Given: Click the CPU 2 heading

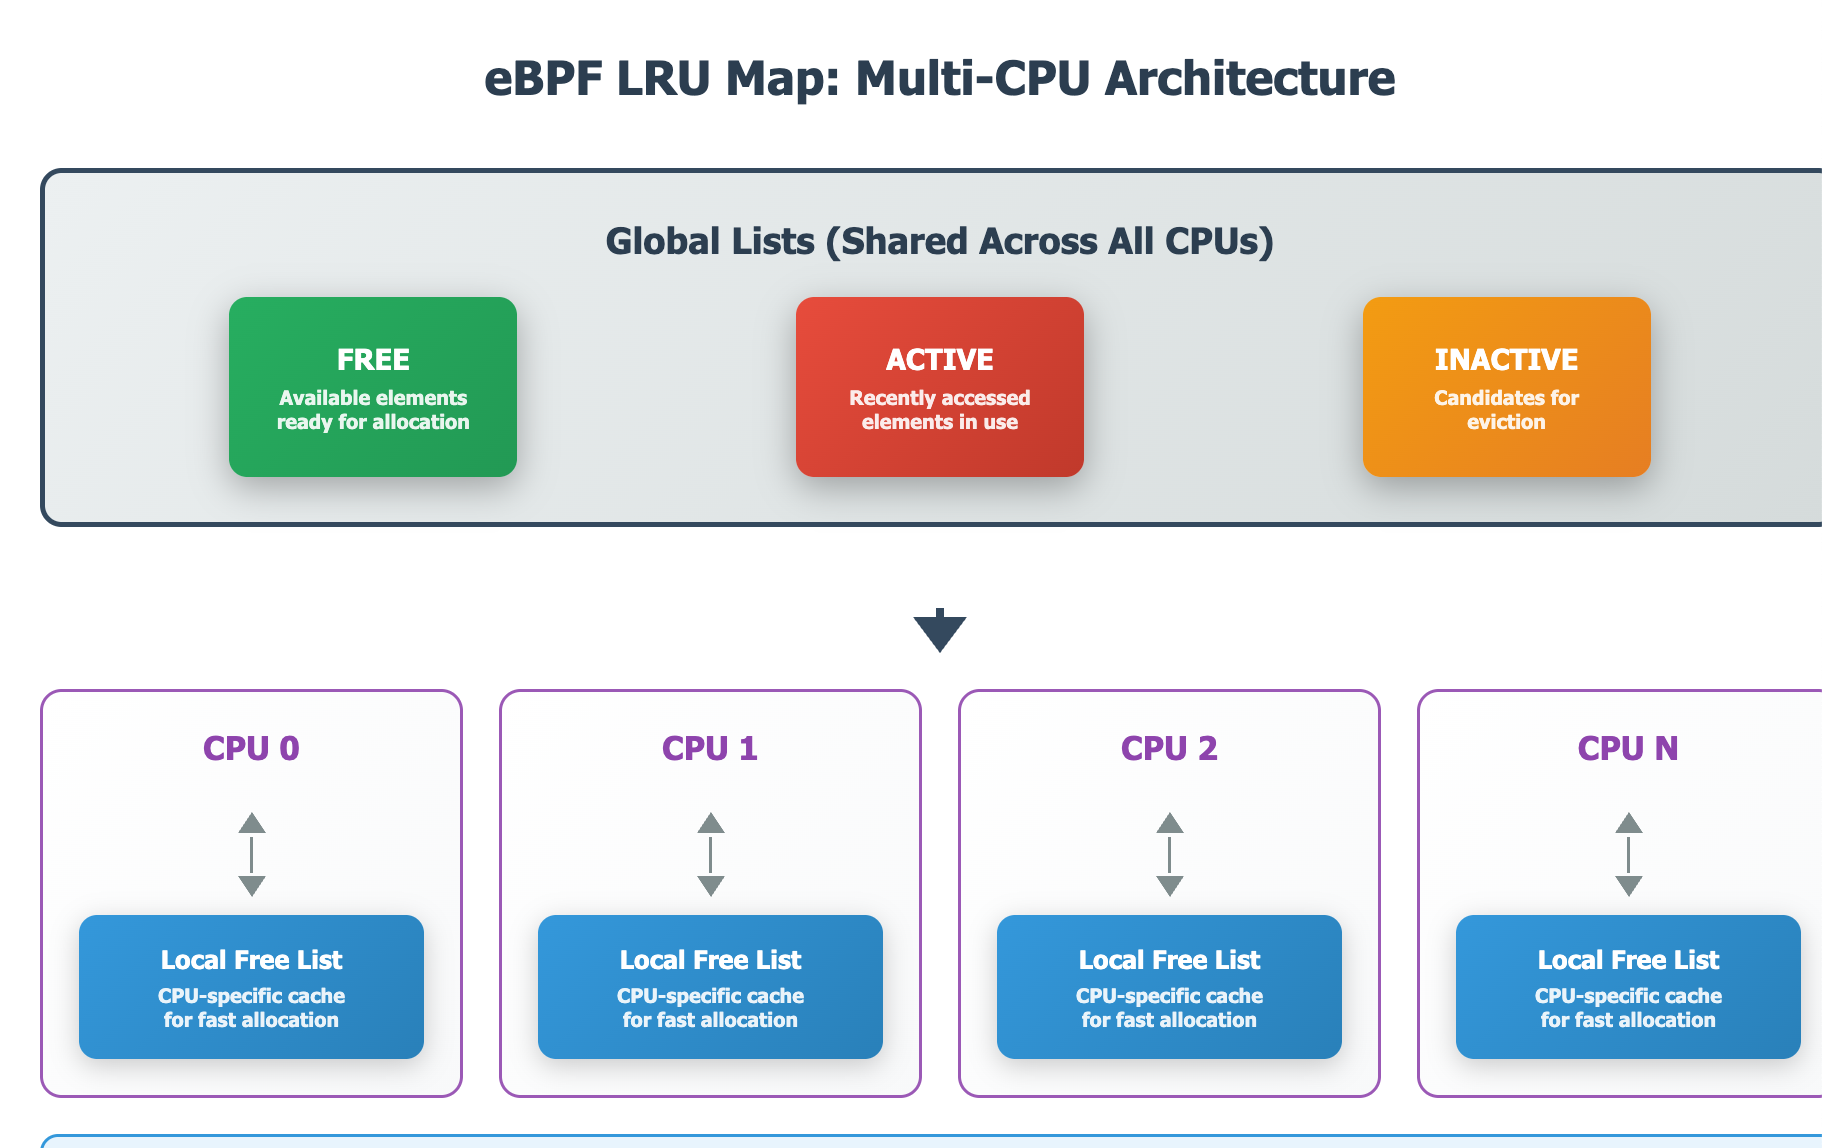Looking at the screenshot, I should click(1169, 748).
